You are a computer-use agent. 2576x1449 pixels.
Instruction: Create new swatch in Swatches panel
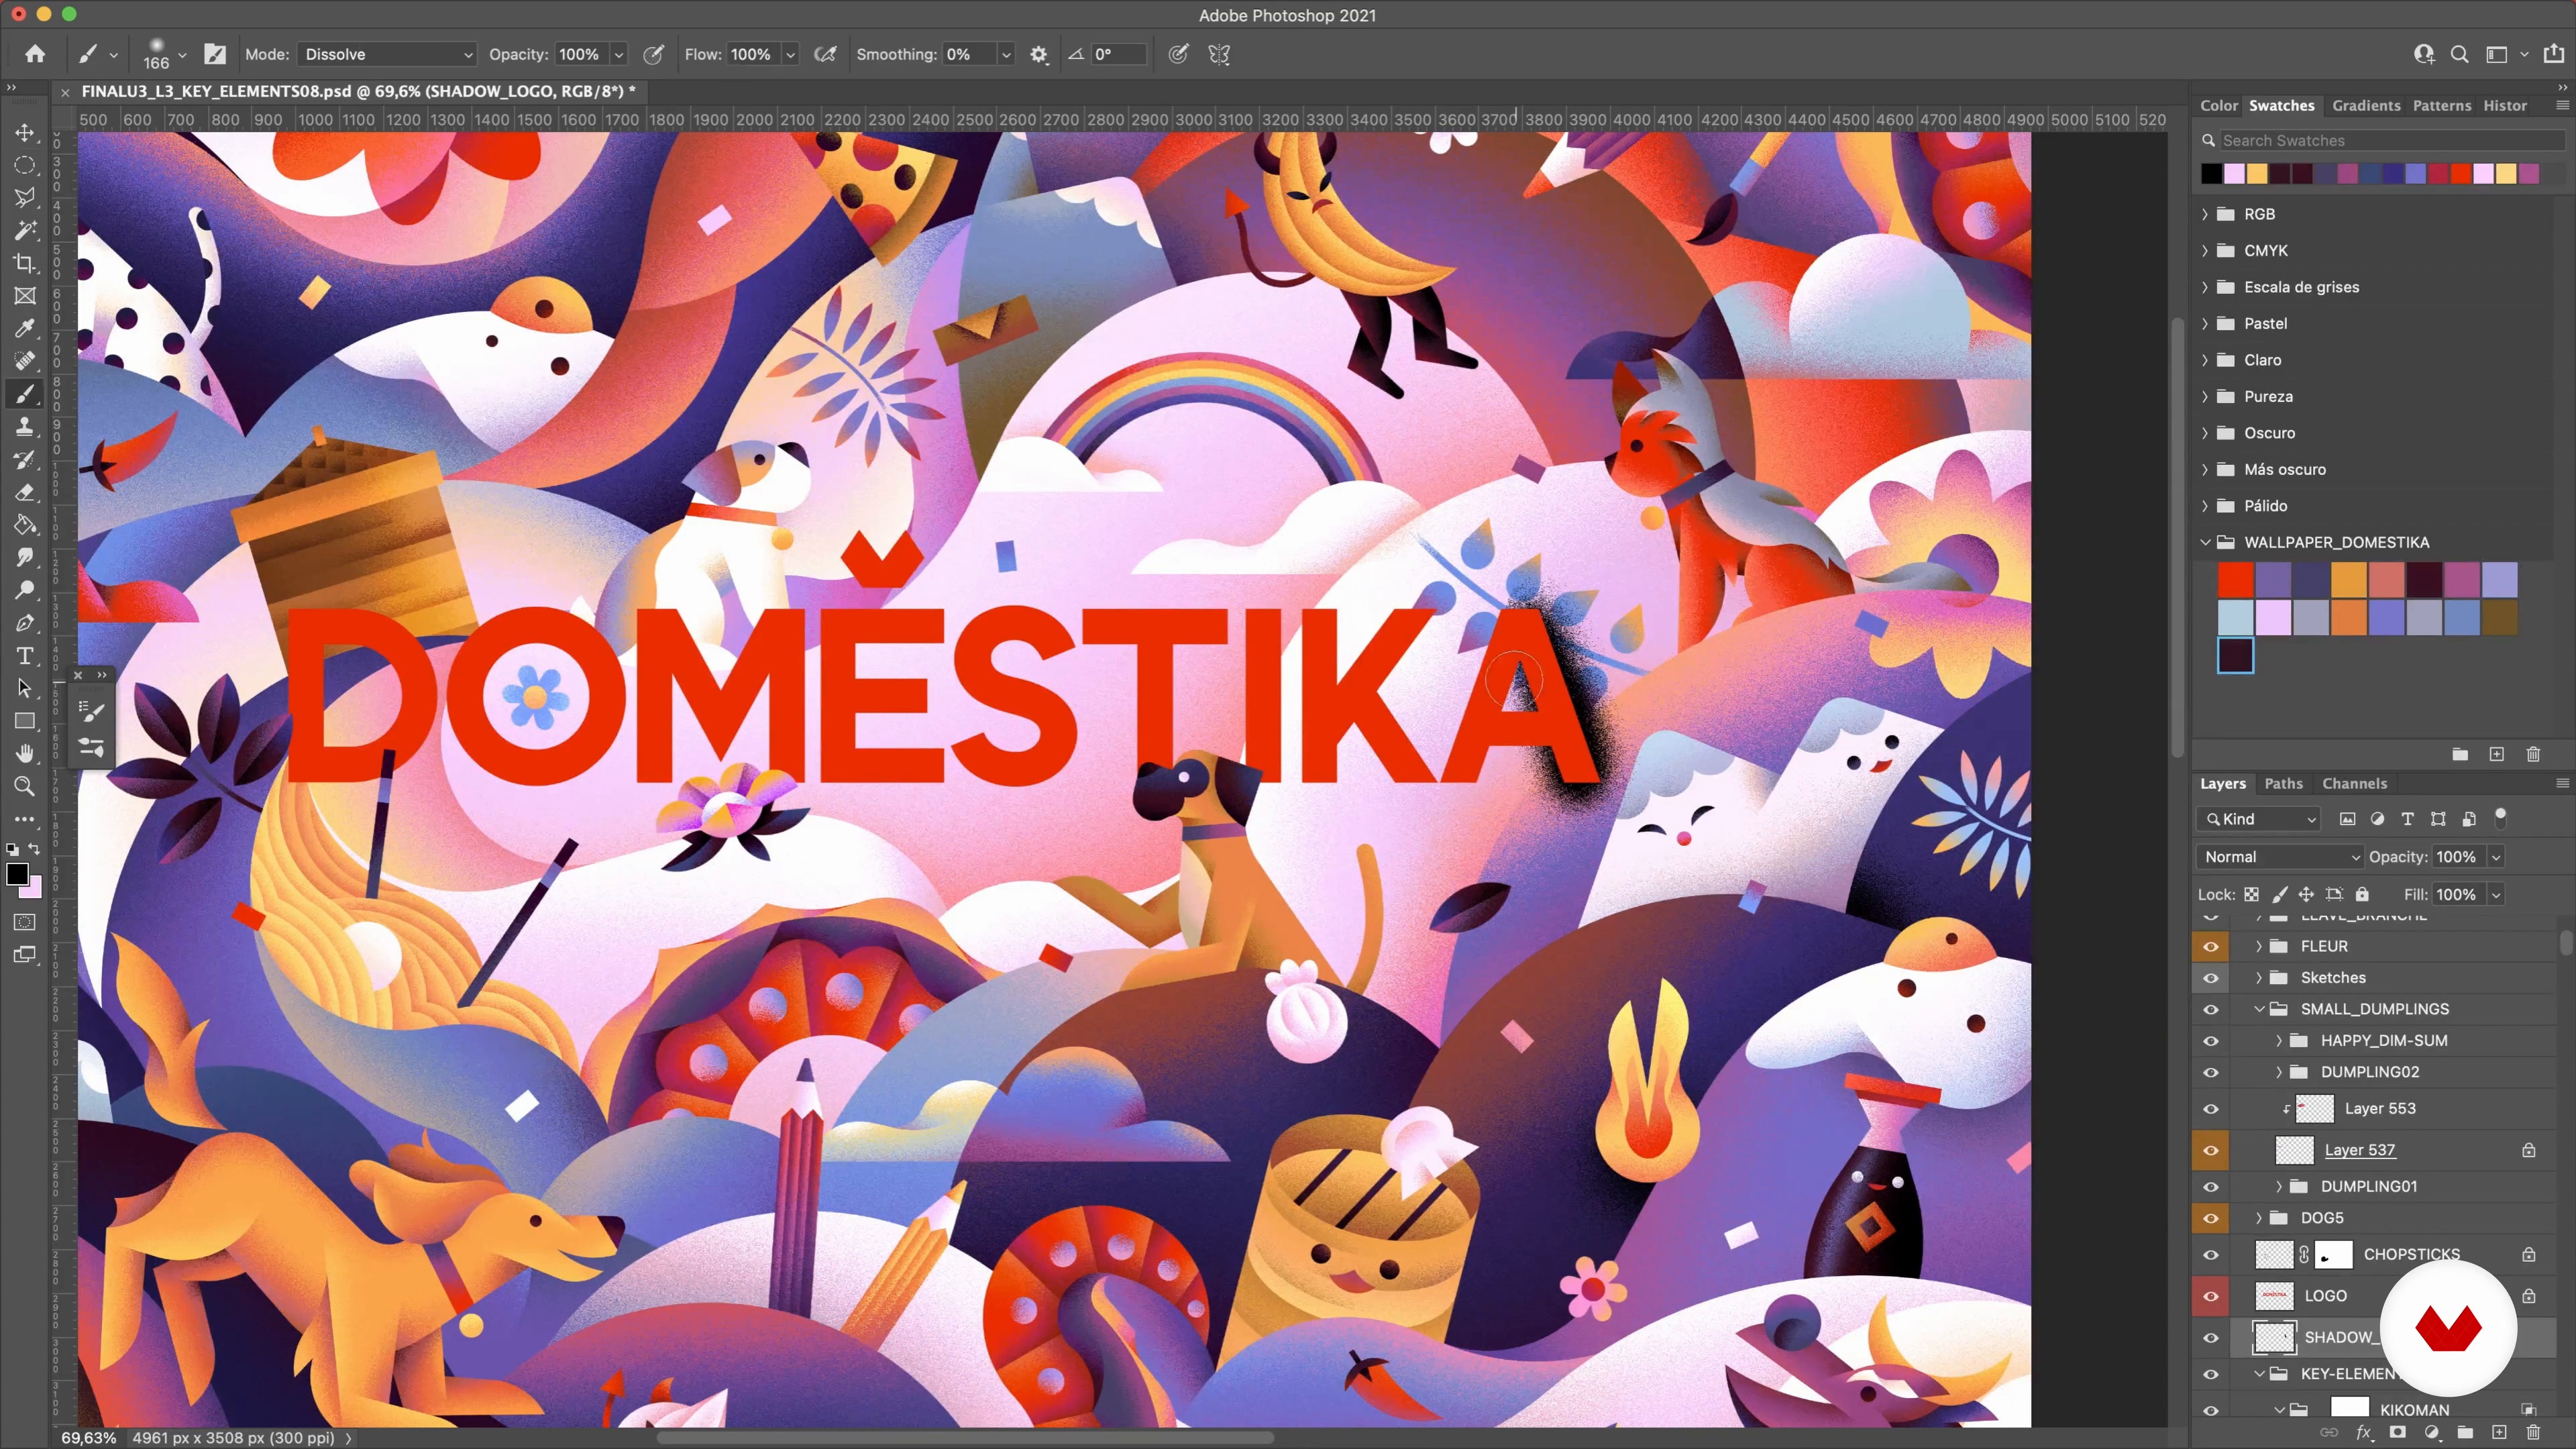pyautogui.click(x=2496, y=754)
